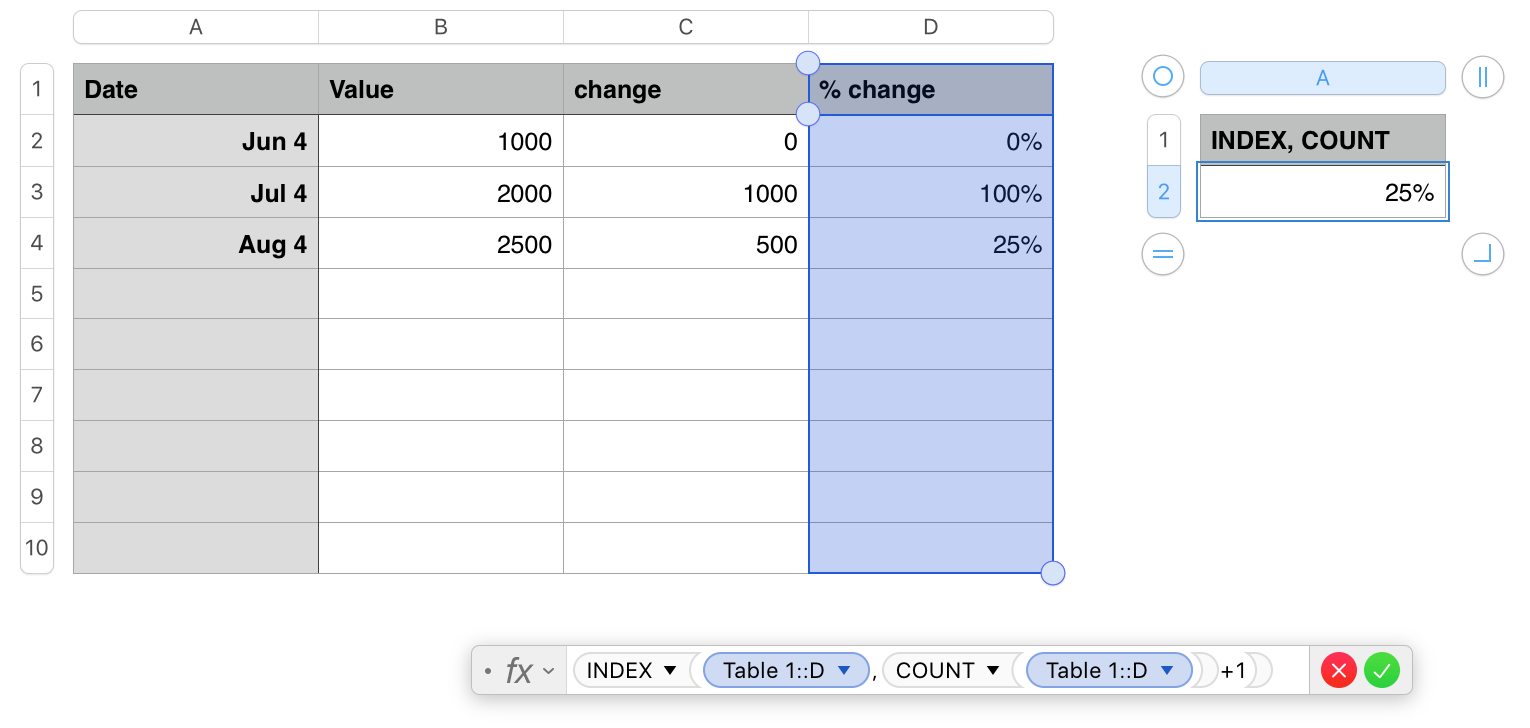The height and width of the screenshot is (728, 1530).
Task: Expand first Table 1::D reference options
Action: (x=843, y=670)
